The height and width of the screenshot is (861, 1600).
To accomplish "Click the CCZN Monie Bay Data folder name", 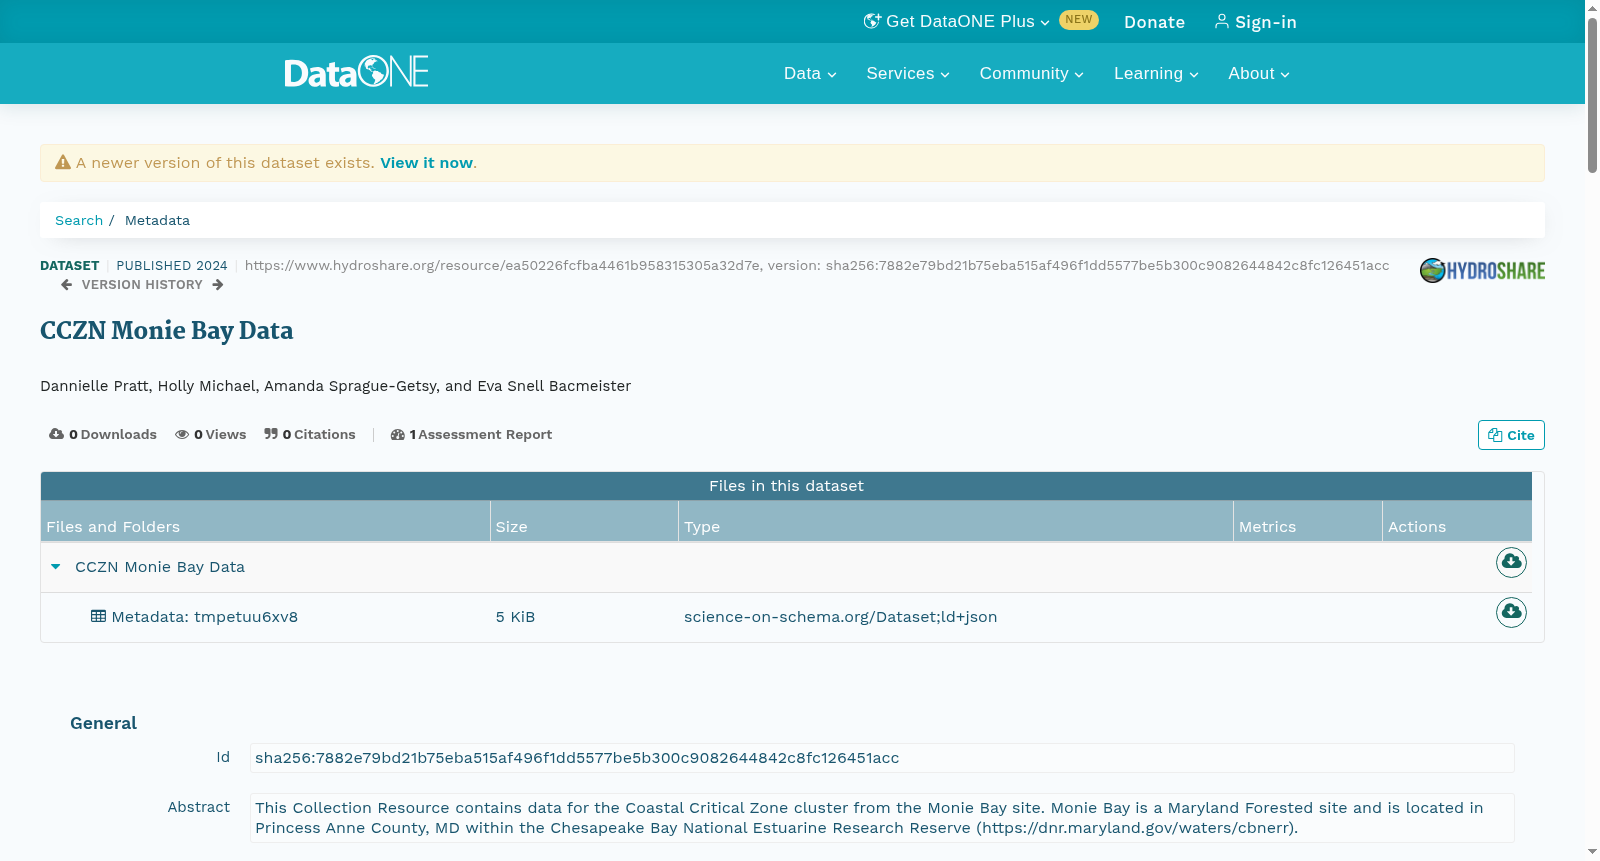I will (160, 567).
